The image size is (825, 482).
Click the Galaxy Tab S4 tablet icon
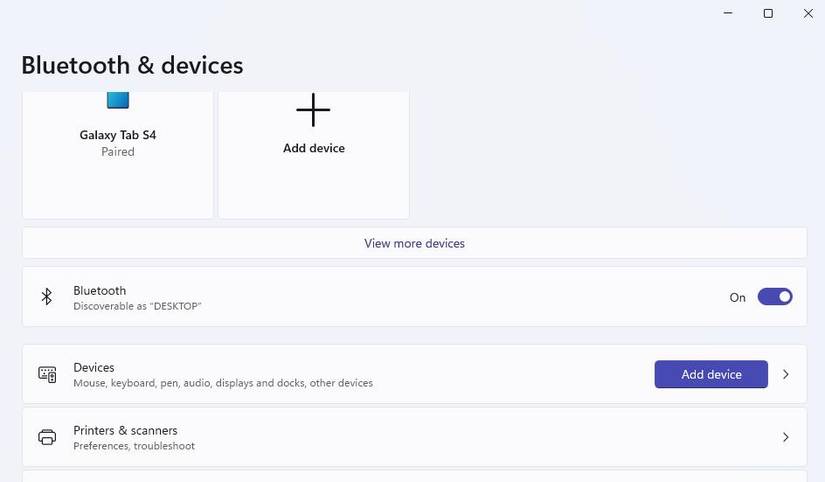(x=118, y=100)
